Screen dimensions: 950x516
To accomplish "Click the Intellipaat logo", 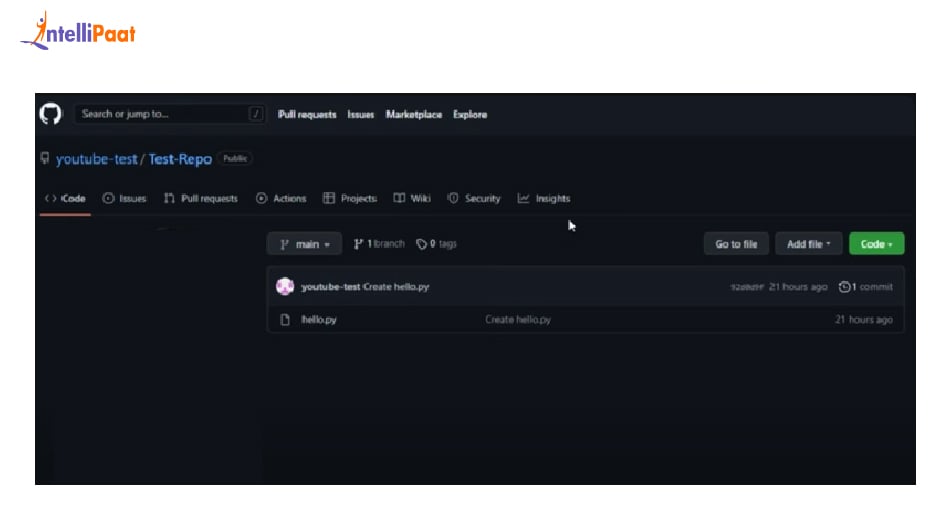I will point(78,31).
